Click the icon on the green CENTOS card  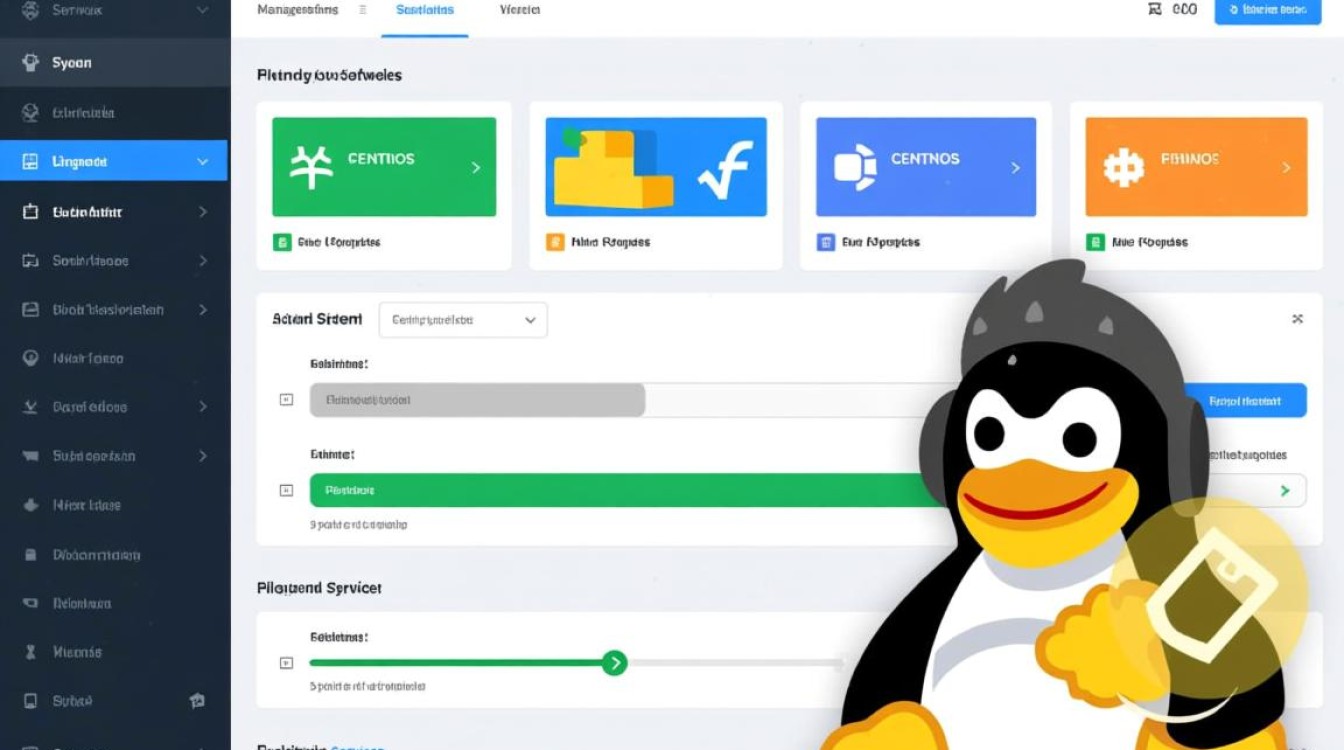[311, 167]
